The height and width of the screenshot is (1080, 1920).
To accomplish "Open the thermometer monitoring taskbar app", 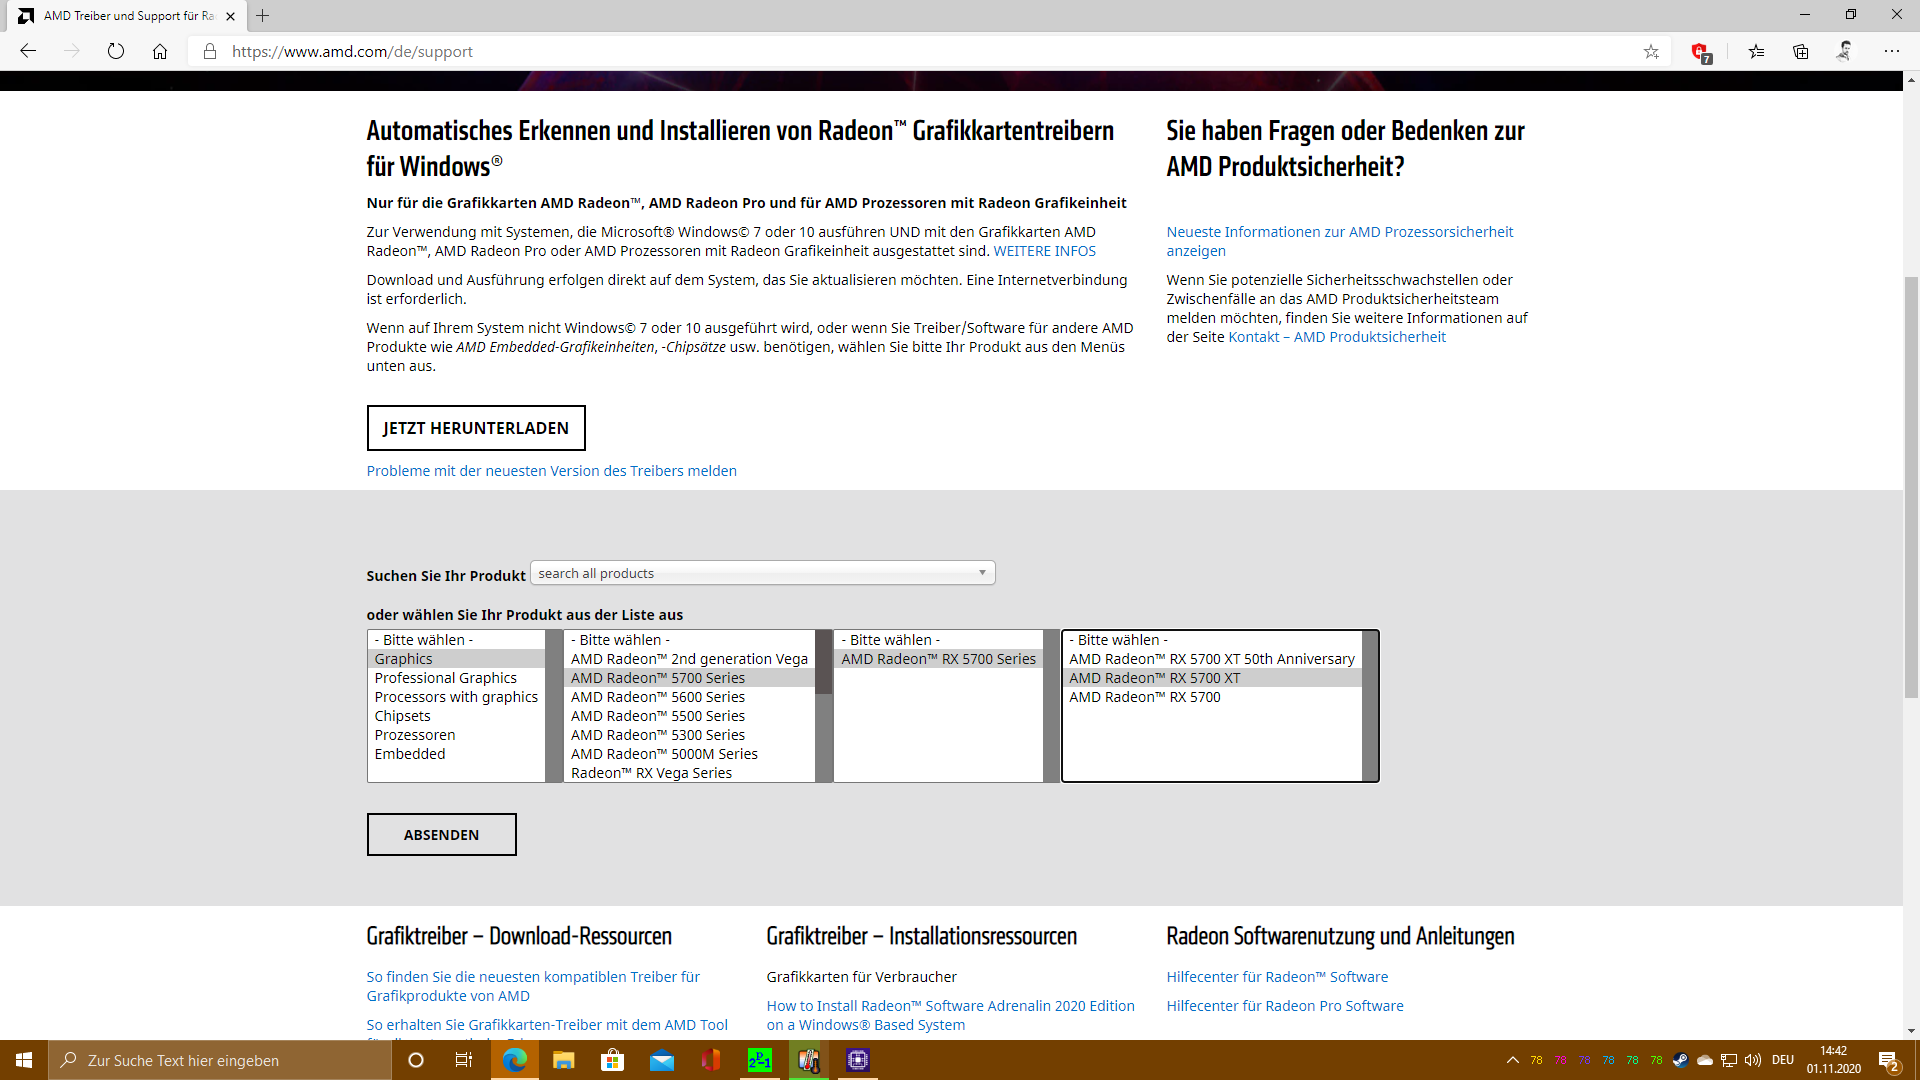I will (x=809, y=1060).
